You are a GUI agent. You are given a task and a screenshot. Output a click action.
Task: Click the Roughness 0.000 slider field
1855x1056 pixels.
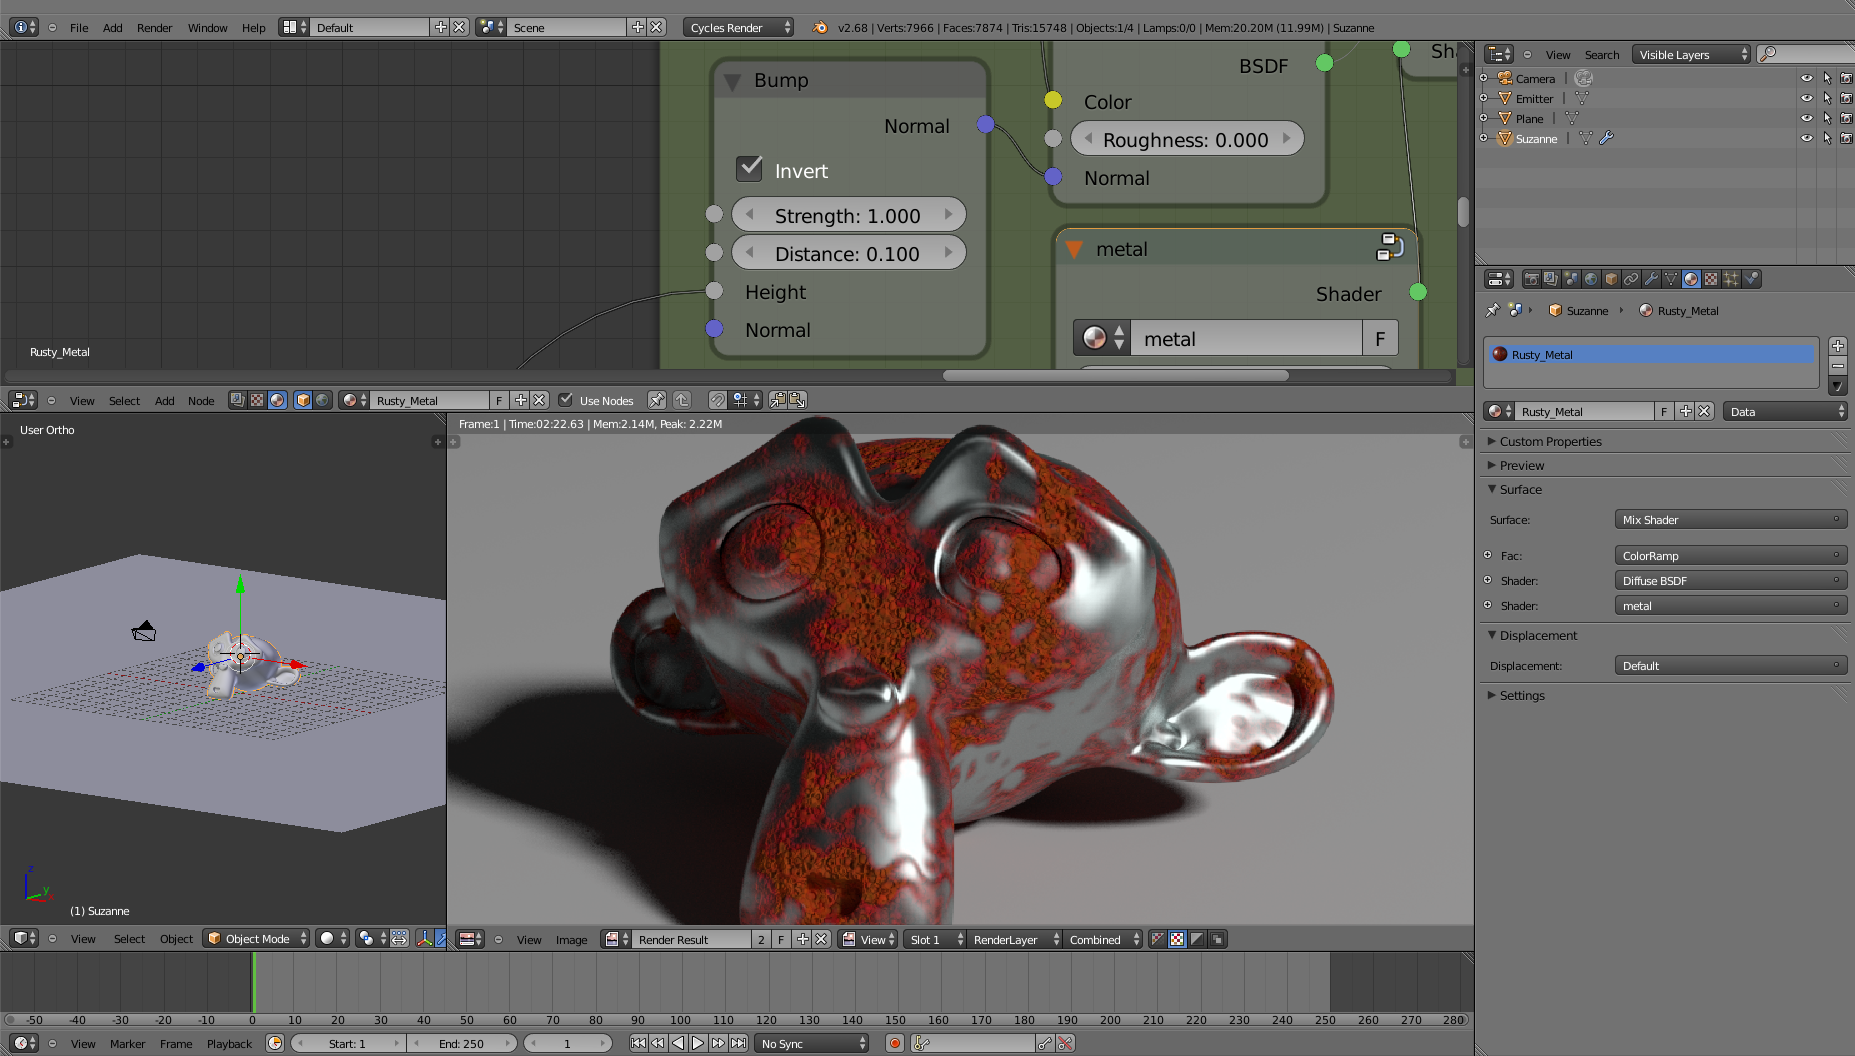[x=1186, y=139]
